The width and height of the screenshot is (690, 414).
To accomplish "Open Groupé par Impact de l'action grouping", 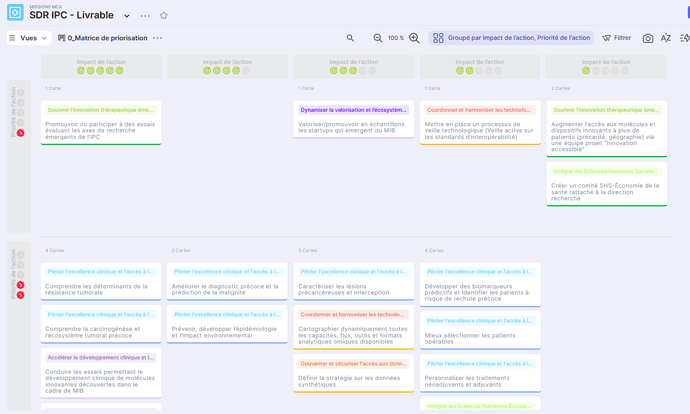I will [512, 38].
